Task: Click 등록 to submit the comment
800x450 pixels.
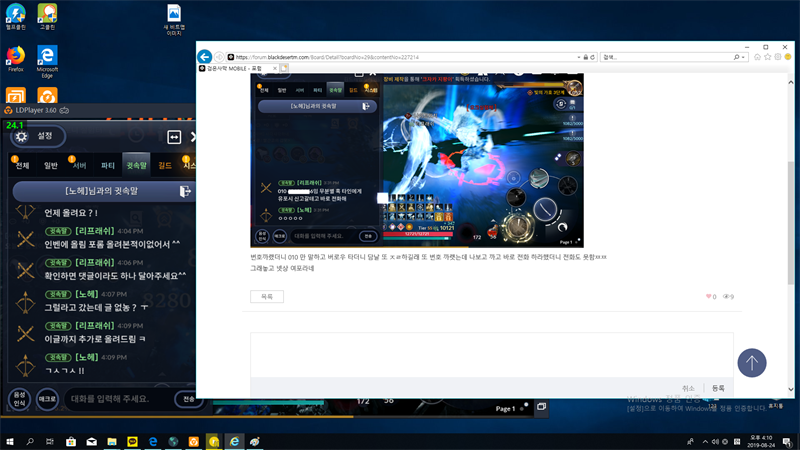Action: click(x=718, y=388)
